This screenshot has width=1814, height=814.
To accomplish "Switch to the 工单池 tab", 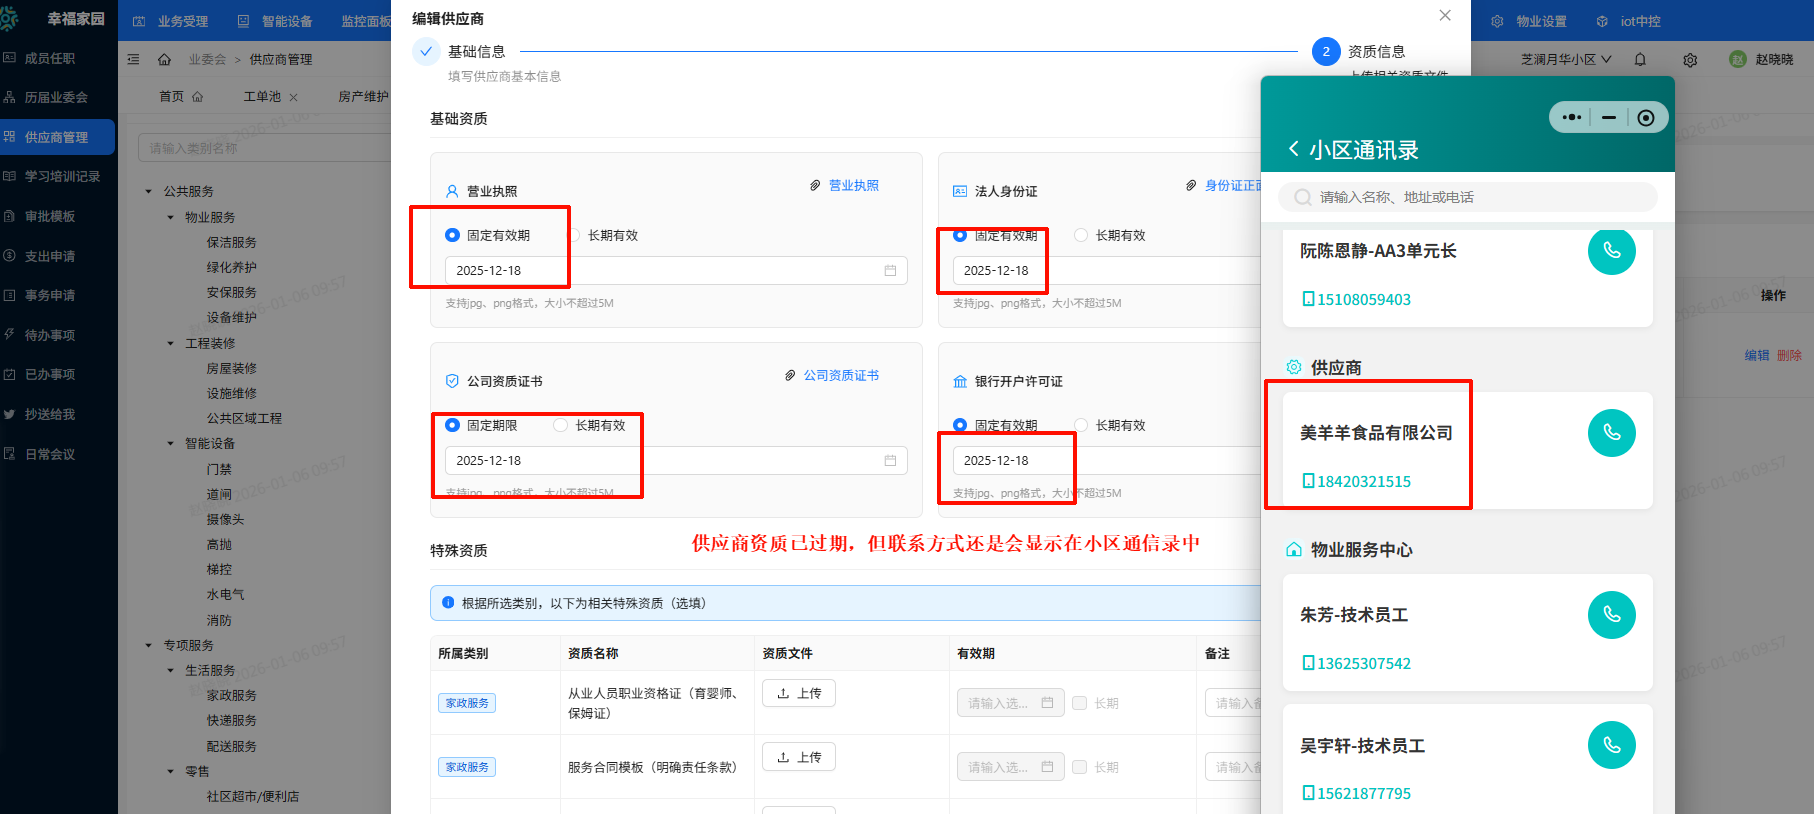I will click(262, 97).
